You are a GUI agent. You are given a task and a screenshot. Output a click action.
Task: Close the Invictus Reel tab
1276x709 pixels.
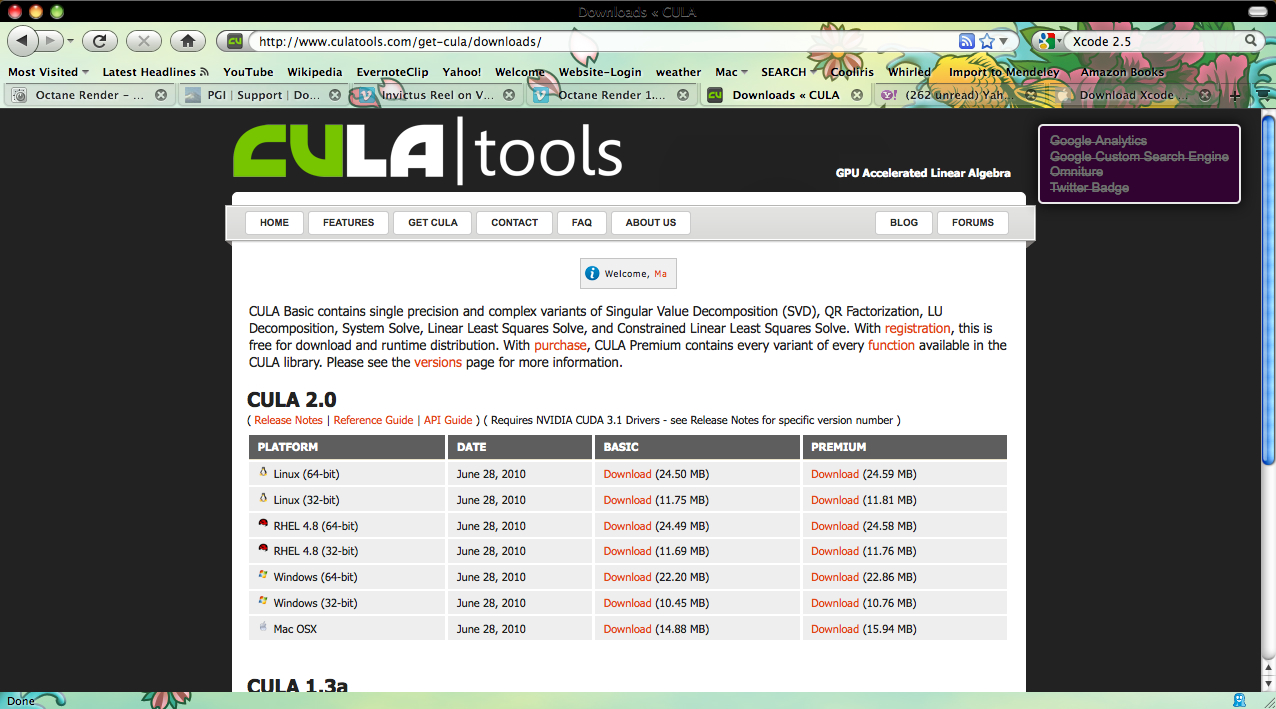click(x=509, y=95)
